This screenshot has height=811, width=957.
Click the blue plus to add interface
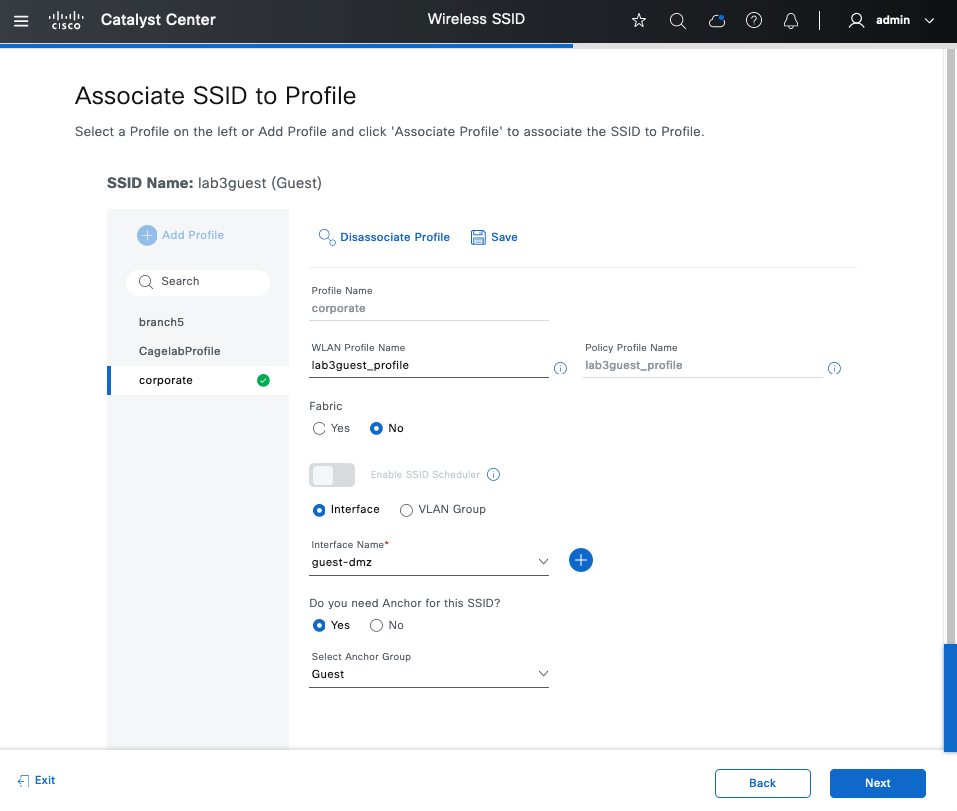[581, 560]
